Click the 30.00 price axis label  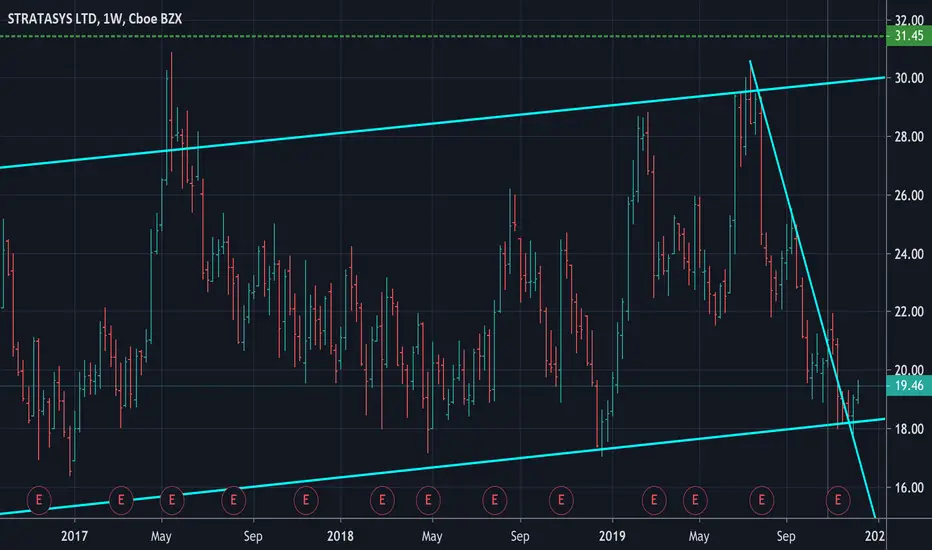click(909, 78)
